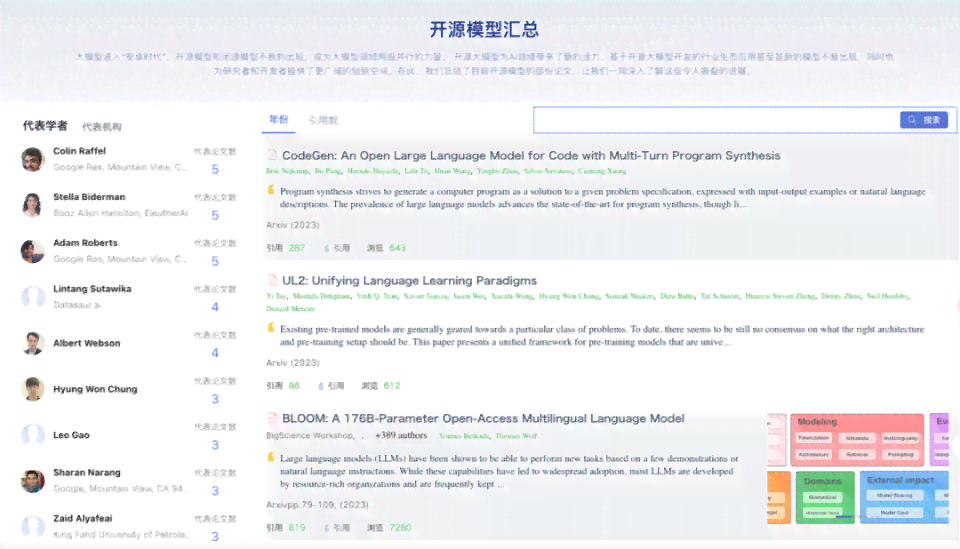Open scholar profile Lintang Sutawika
The width and height of the screenshot is (960, 549).
(x=92, y=288)
